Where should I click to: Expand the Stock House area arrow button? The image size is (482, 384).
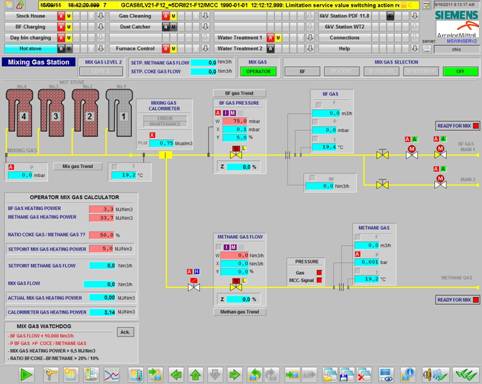click(x=100, y=16)
